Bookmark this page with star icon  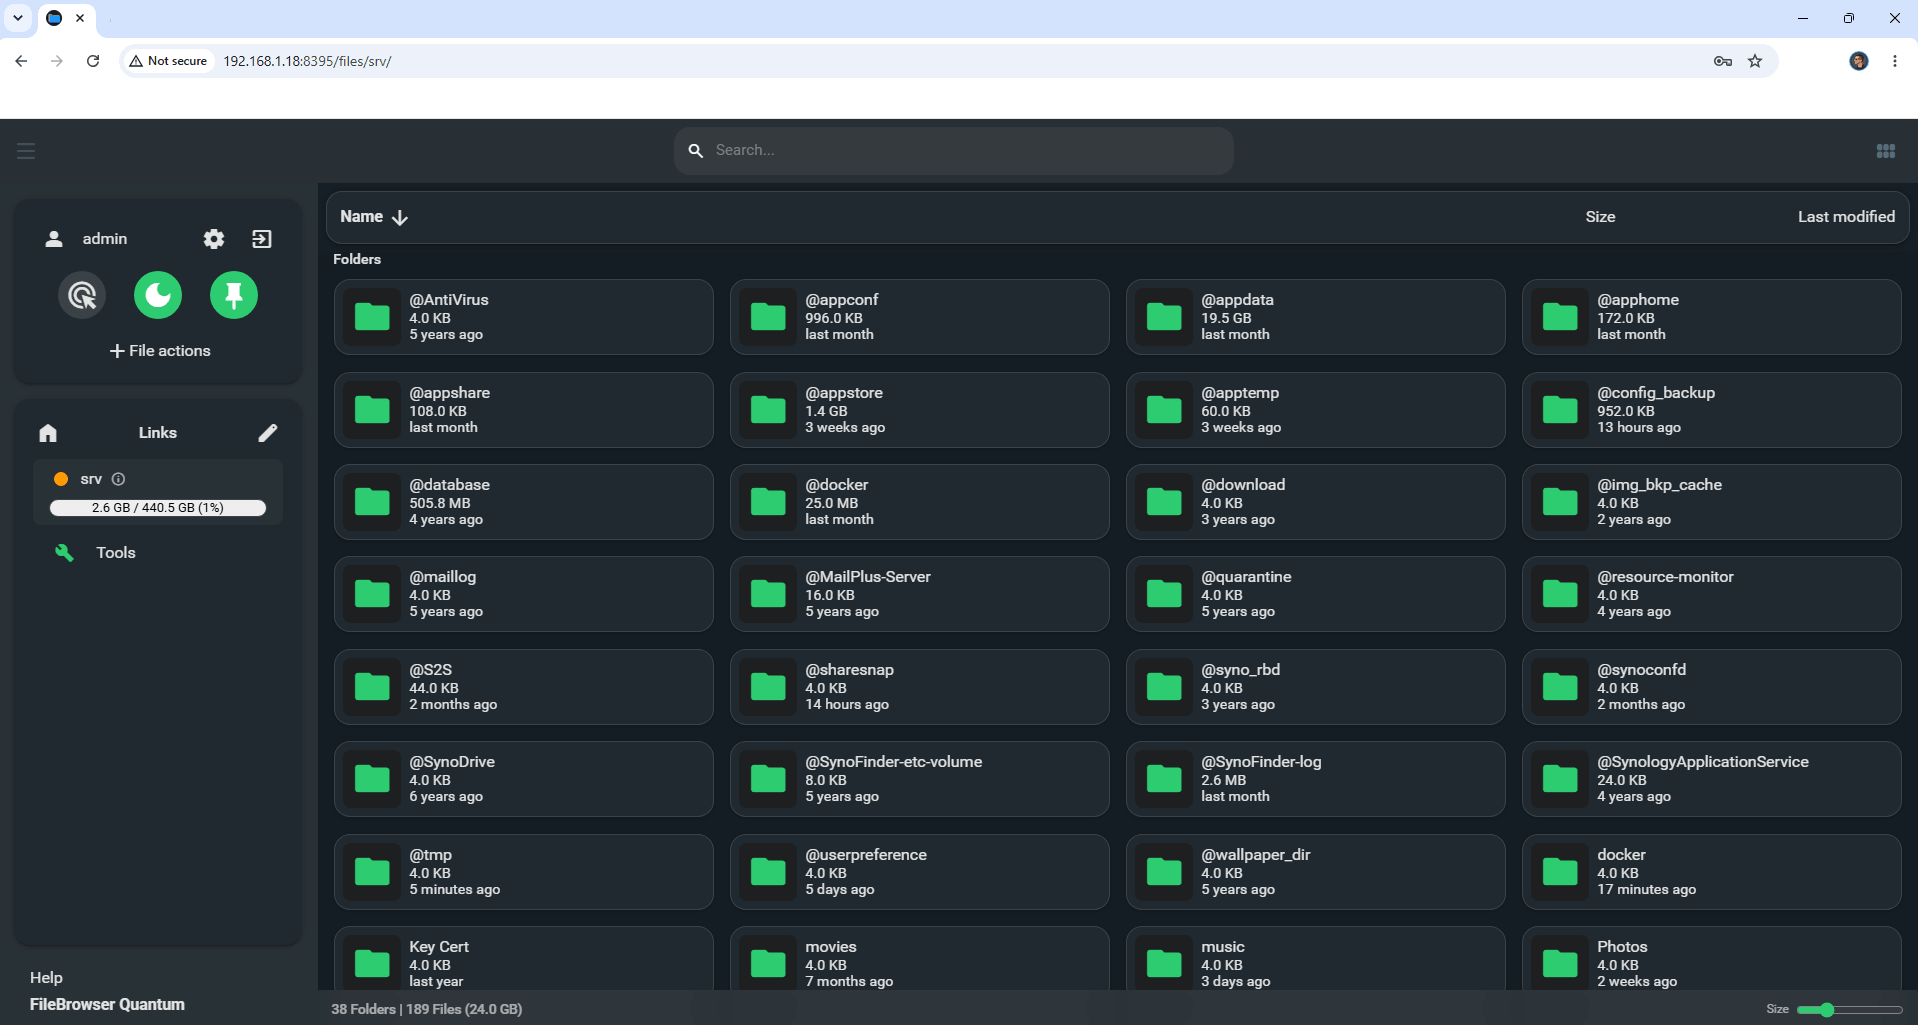tap(1755, 61)
